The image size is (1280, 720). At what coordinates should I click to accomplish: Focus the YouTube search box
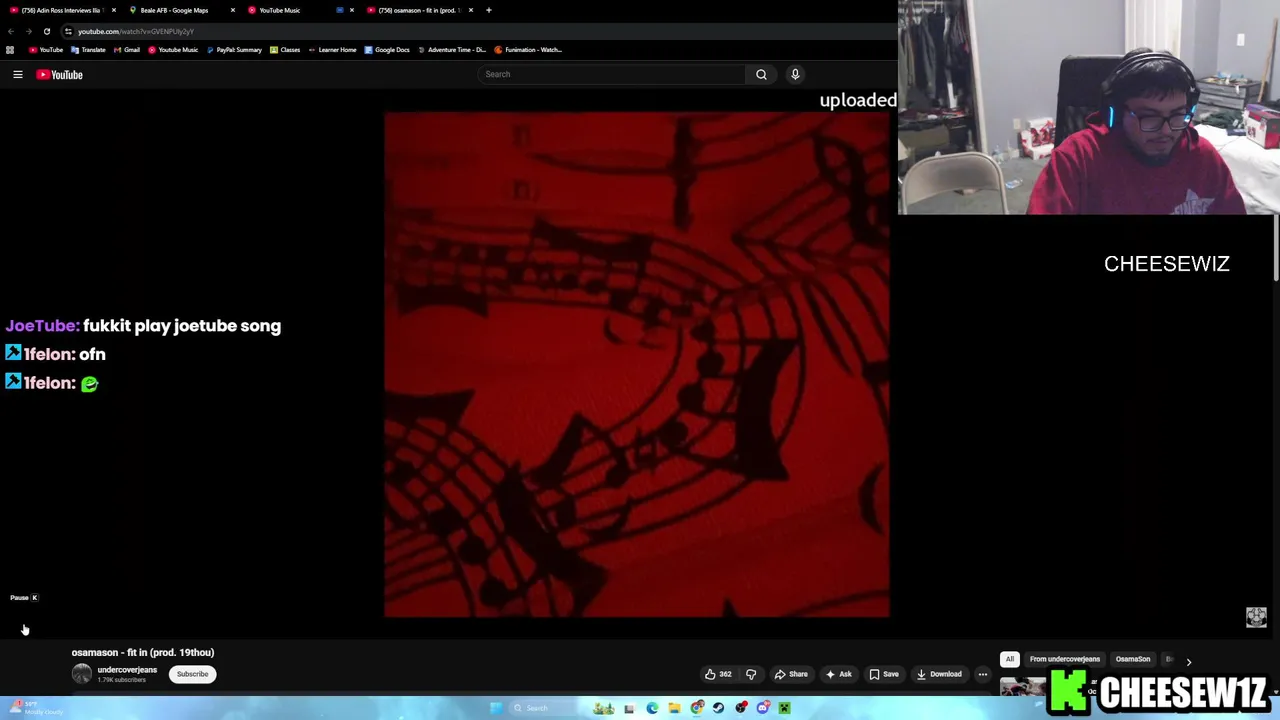[612, 74]
